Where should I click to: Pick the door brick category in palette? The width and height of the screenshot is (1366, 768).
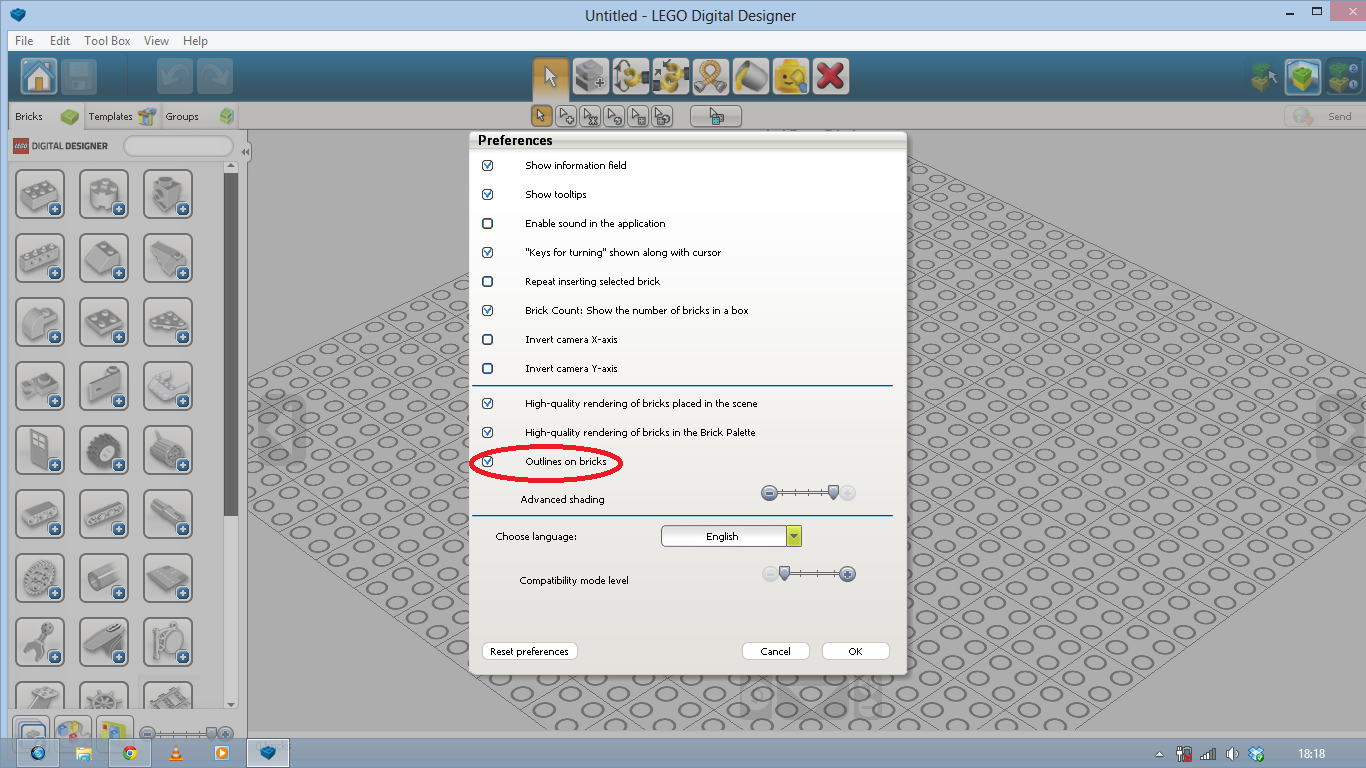point(40,450)
